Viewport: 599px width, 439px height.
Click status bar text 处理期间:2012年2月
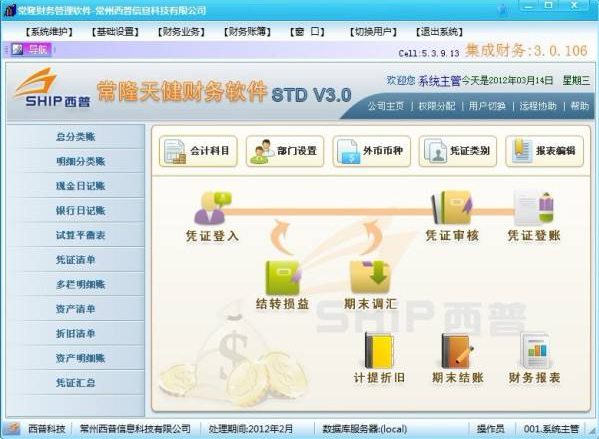(x=251, y=429)
